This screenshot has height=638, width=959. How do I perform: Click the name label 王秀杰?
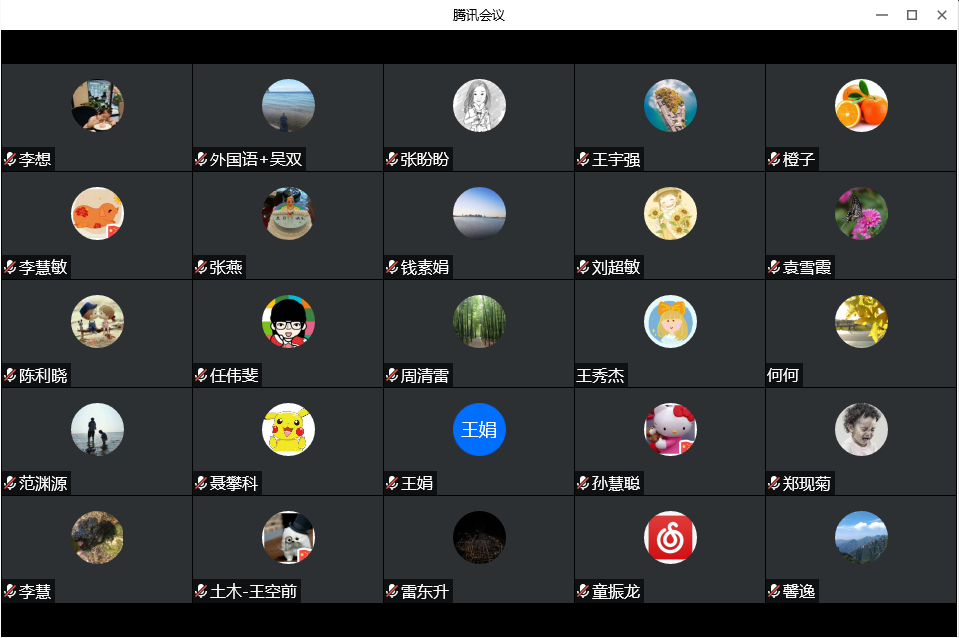pyautogui.click(x=600, y=376)
